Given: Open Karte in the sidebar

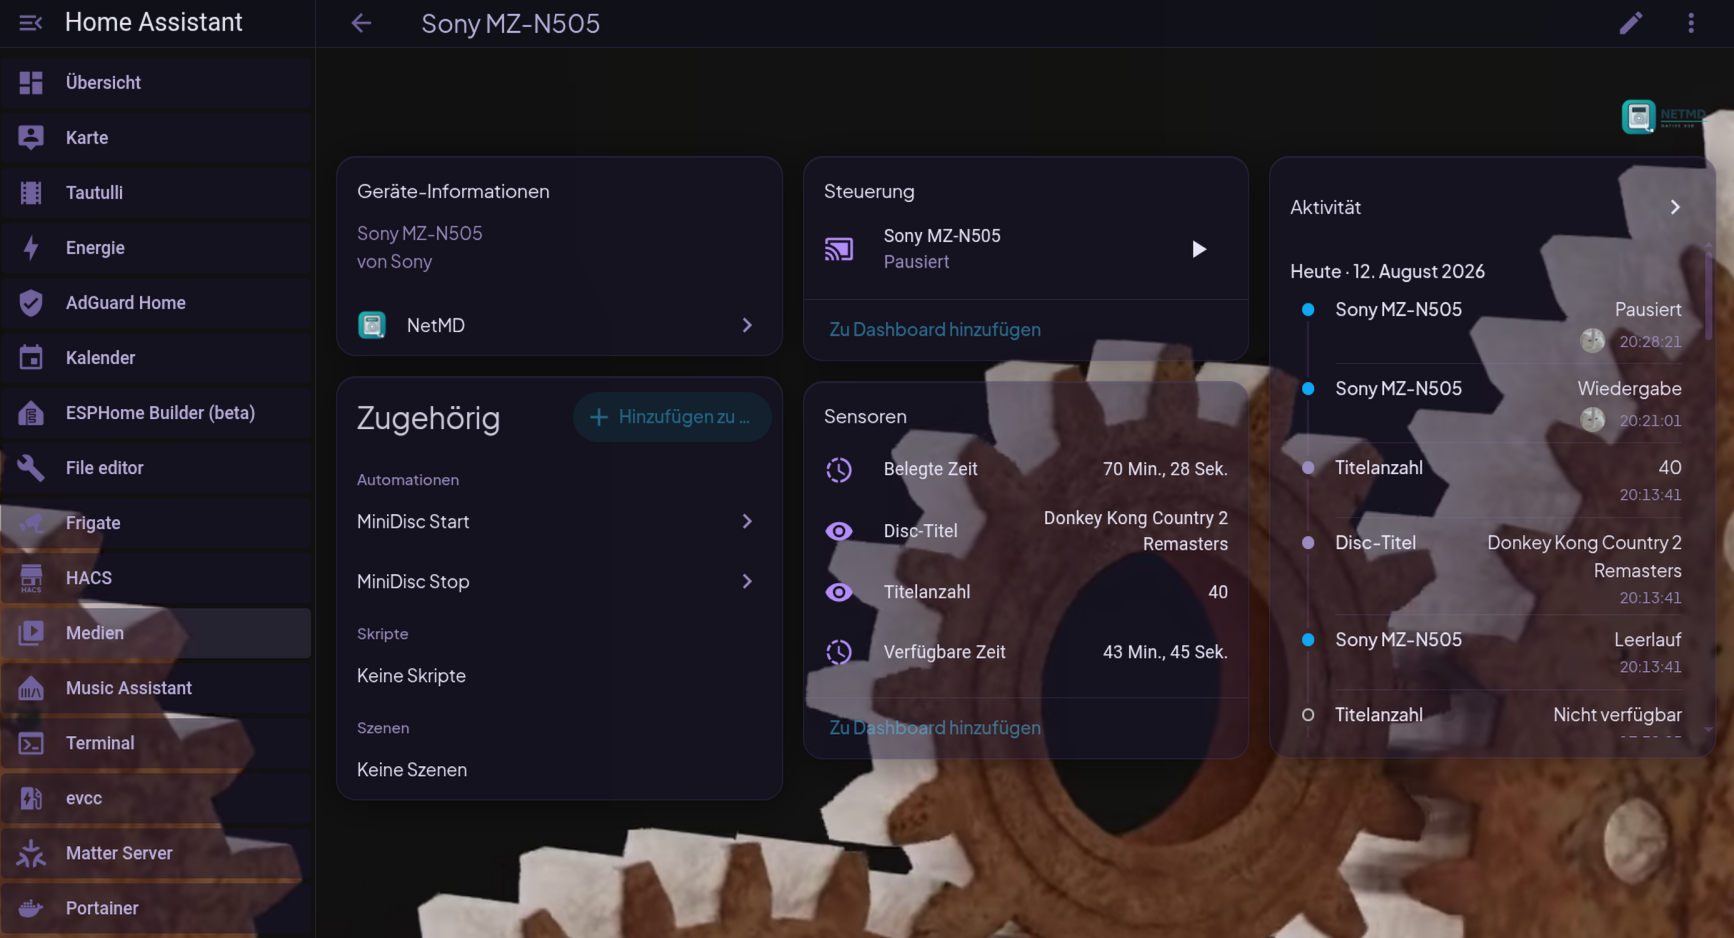Looking at the screenshot, I should coord(157,137).
